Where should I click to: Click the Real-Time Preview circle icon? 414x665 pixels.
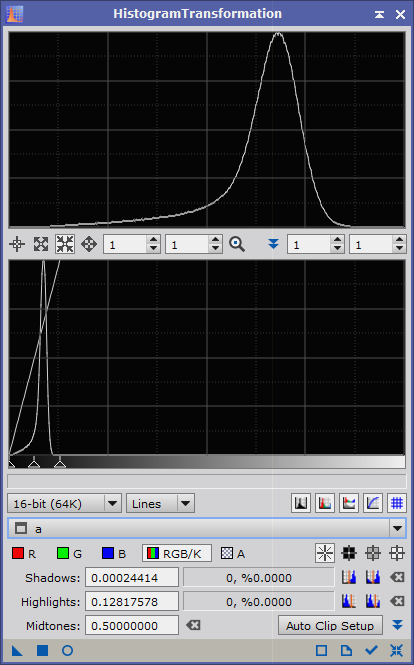tap(67, 650)
